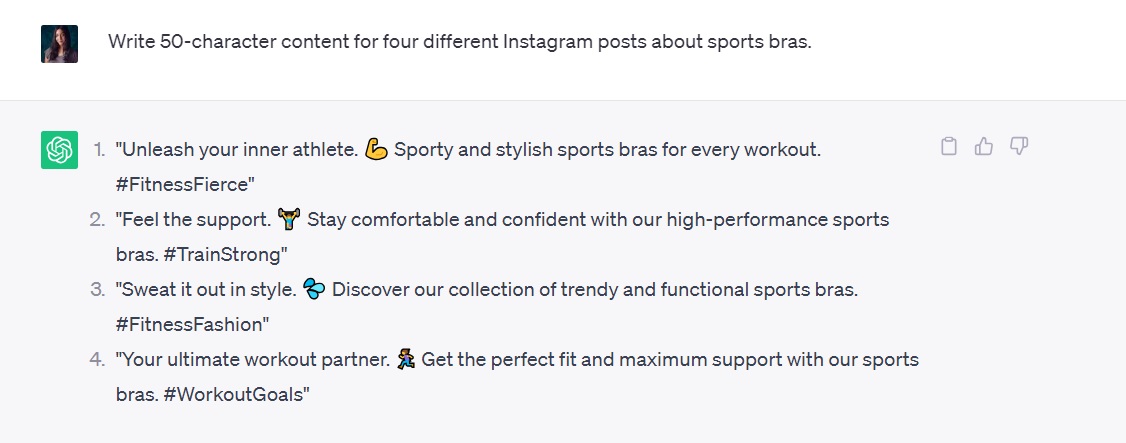Click the #FitnessFierce hashtag
The image size is (1126, 443).
tap(185, 184)
